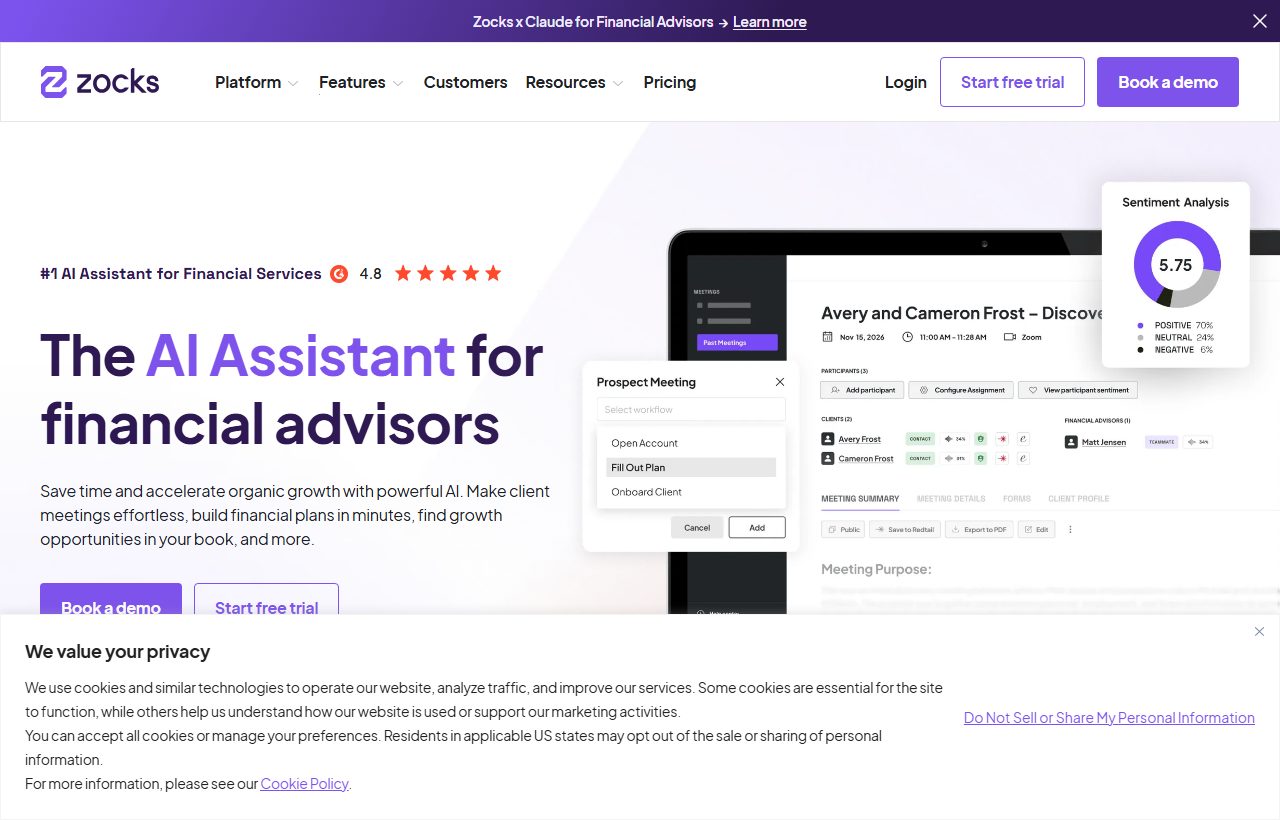Viewport: 1280px width, 820px height.
Task: Open the Cookie Policy link
Action: tap(305, 784)
